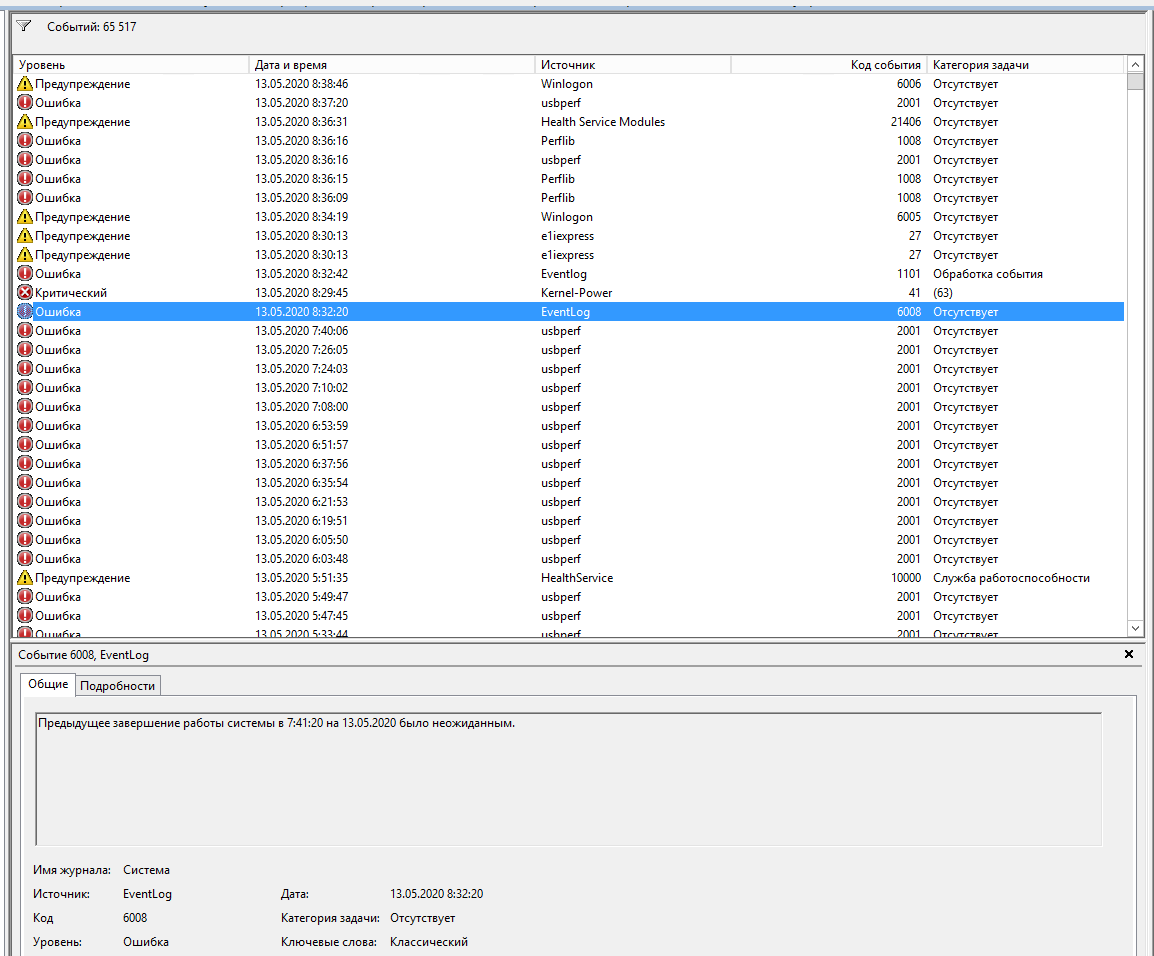Screen dimensions: 1154x956
Task: Open the Общие tab
Action: coord(48,684)
